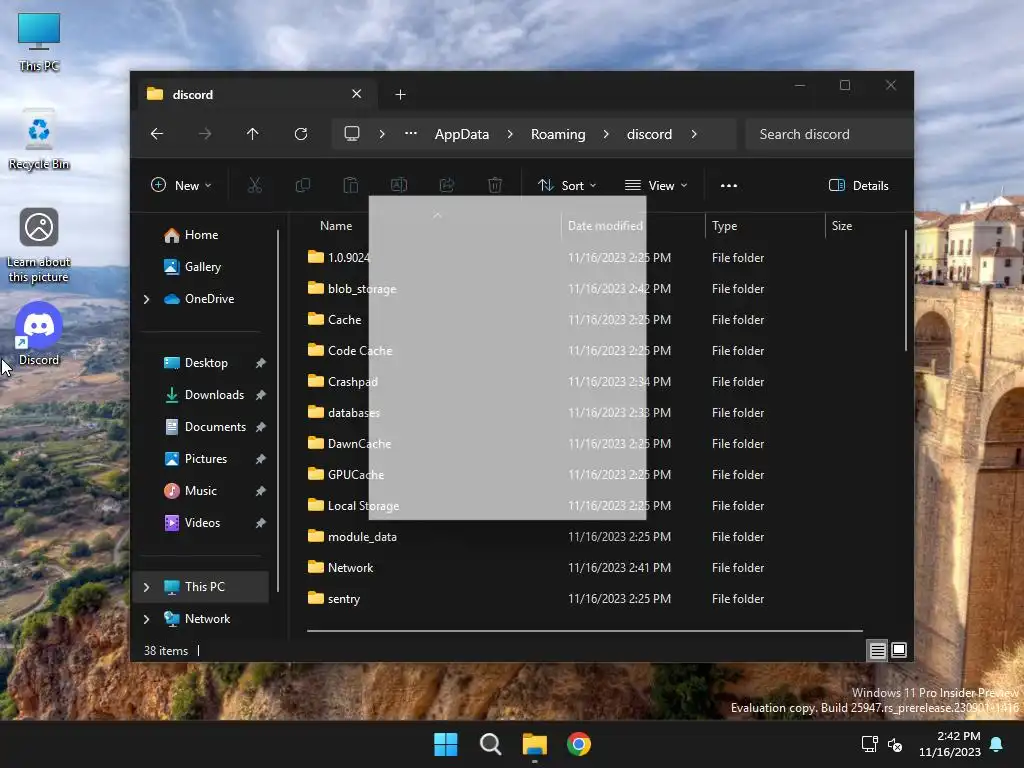The image size is (1024, 768).
Task: Go back with the left arrow button
Action: coord(157,134)
